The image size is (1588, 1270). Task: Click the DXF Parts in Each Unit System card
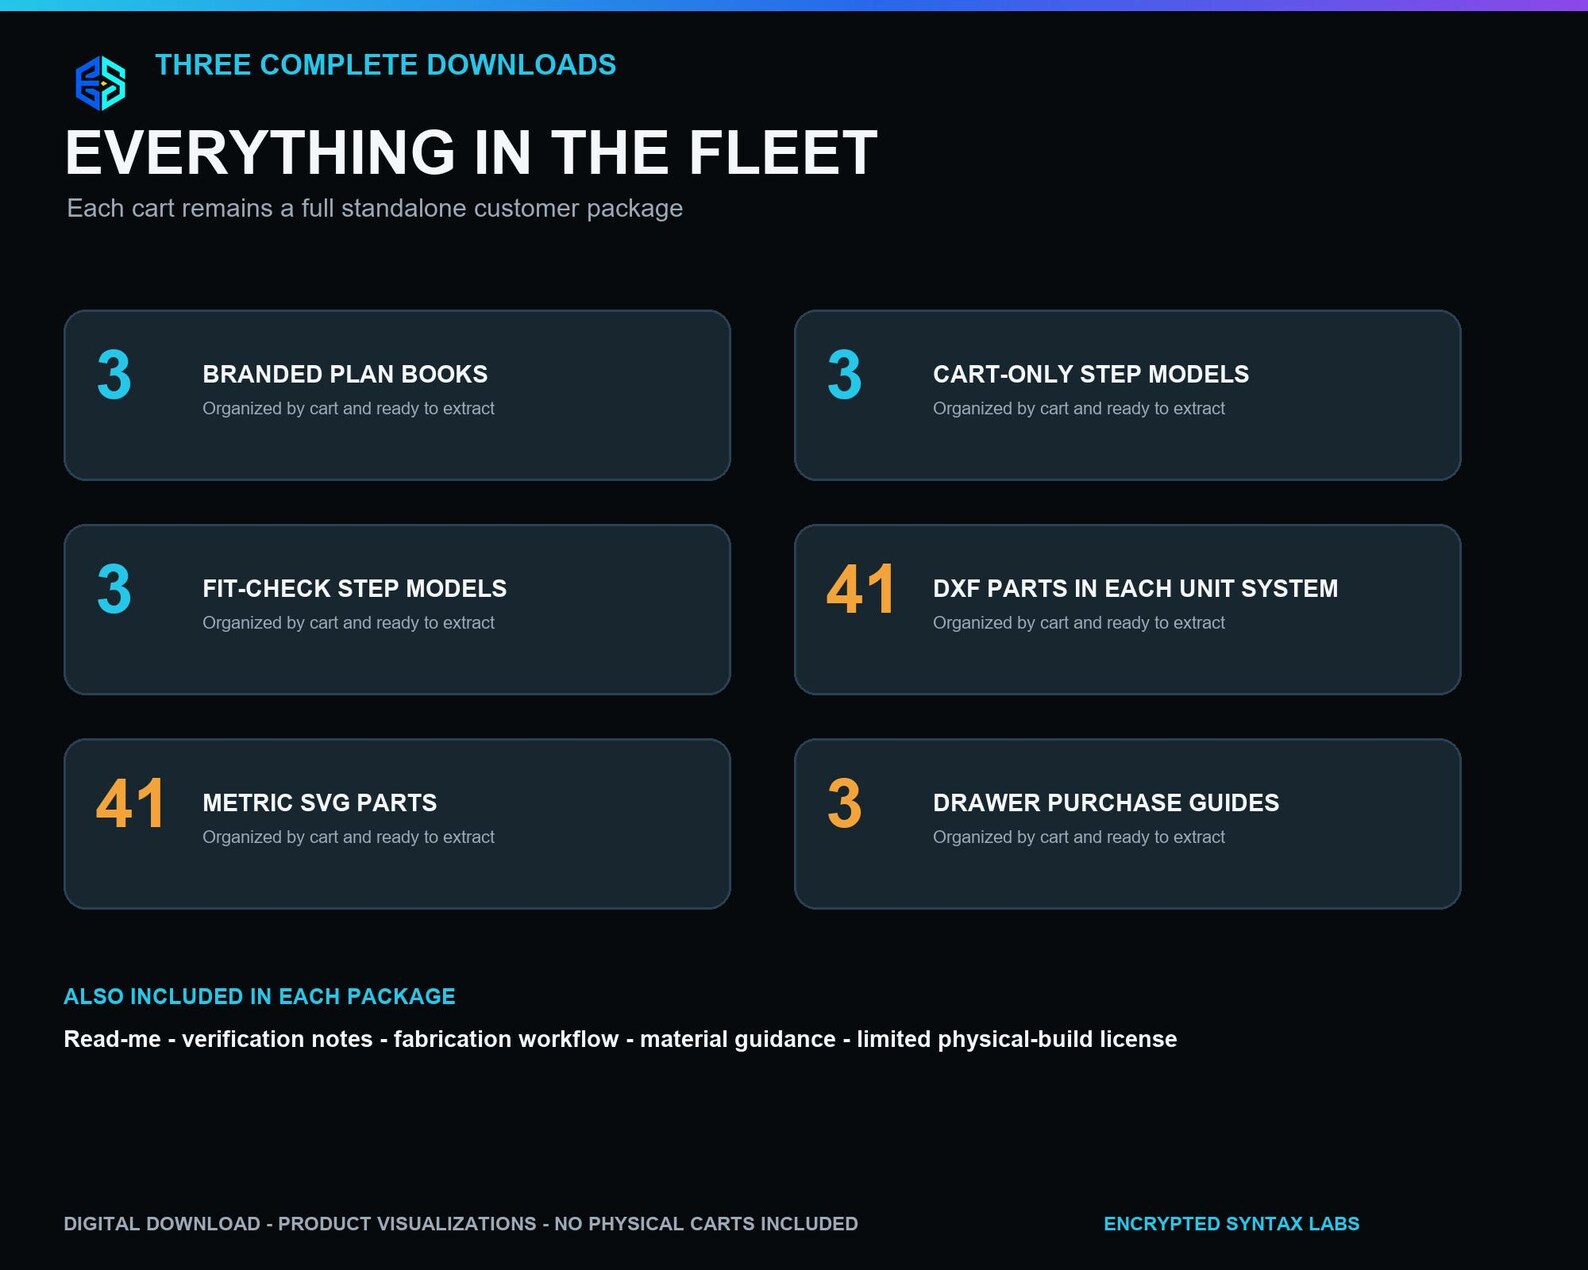coord(1127,609)
